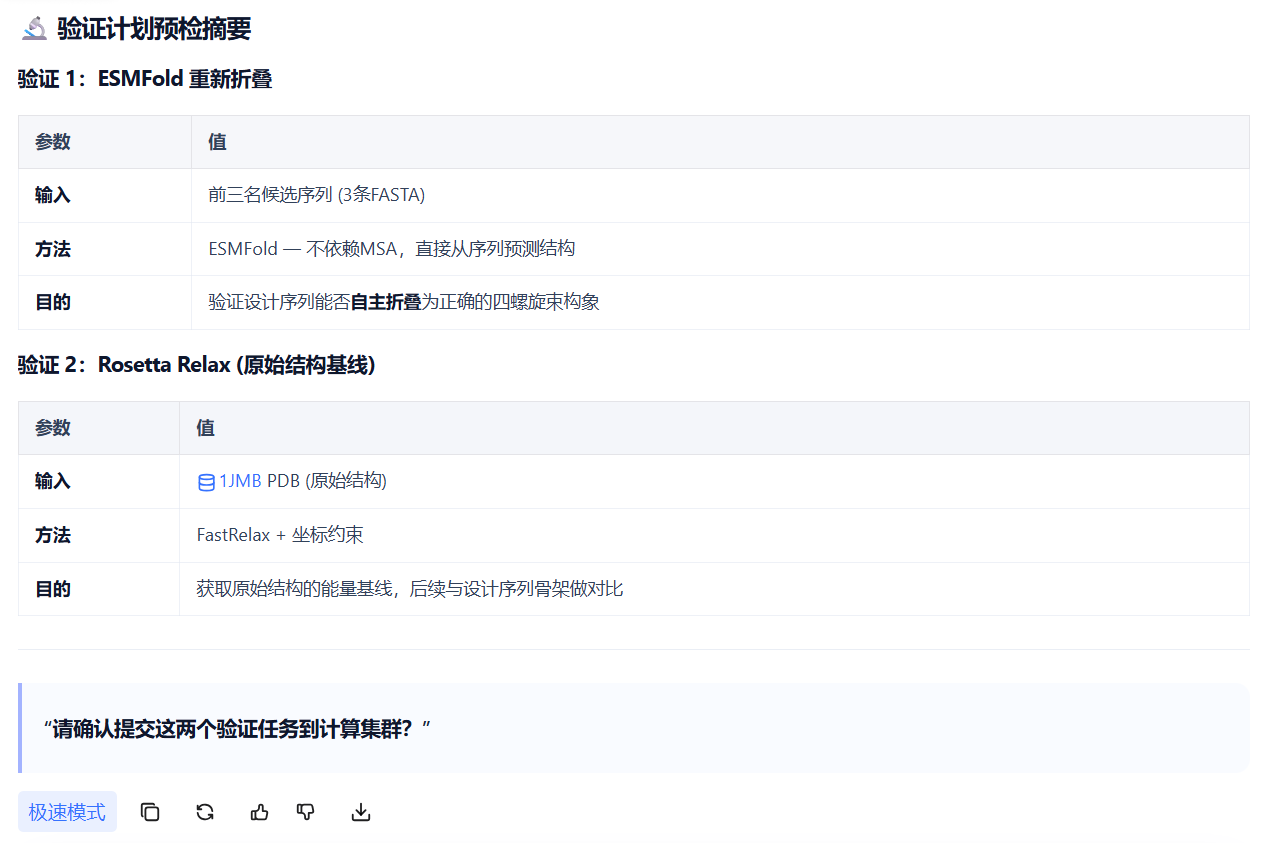Select the 极速模式 button
Screen dimensions: 1271x843
(x=67, y=812)
